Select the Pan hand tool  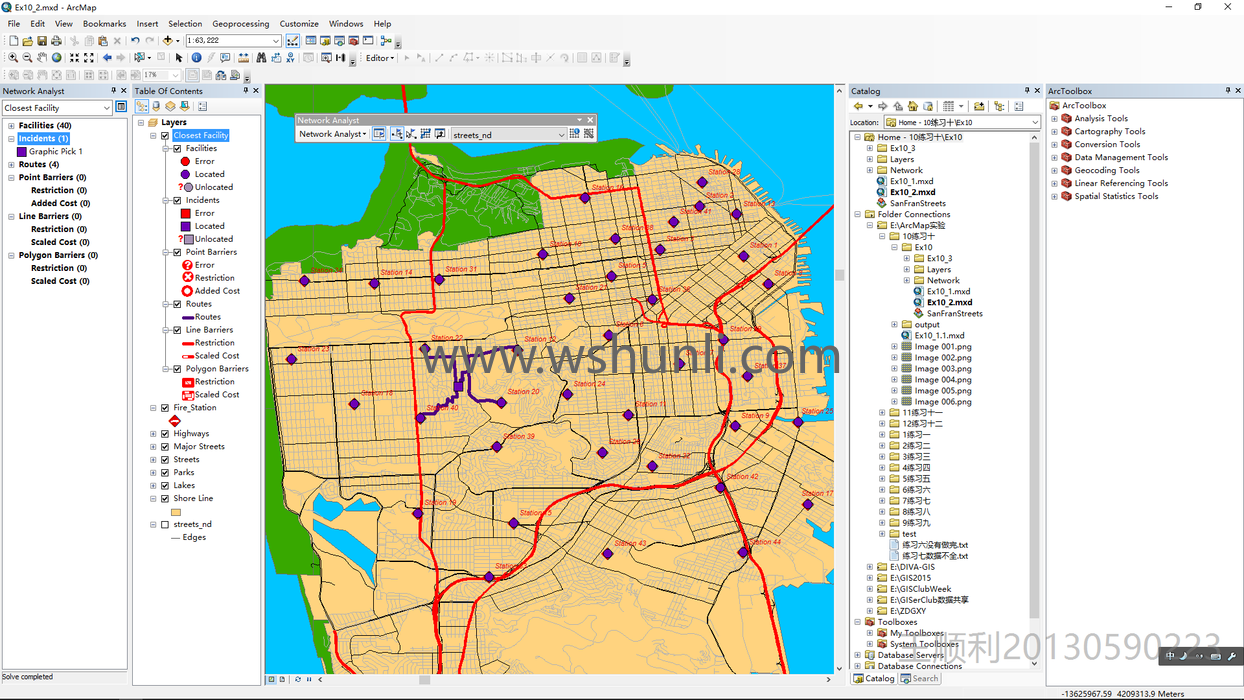point(42,58)
